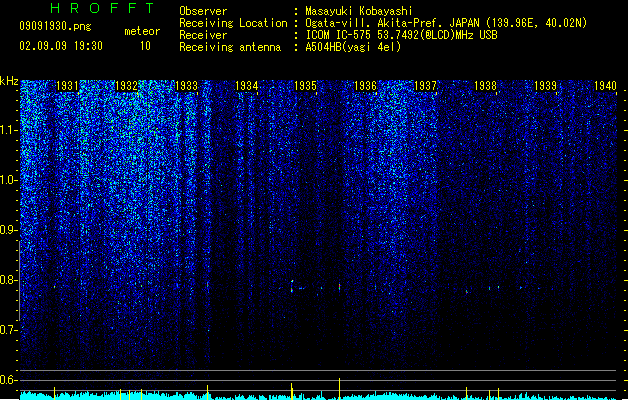Click the 1939 time label
The height and width of the screenshot is (400, 629).
(x=545, y=86)
